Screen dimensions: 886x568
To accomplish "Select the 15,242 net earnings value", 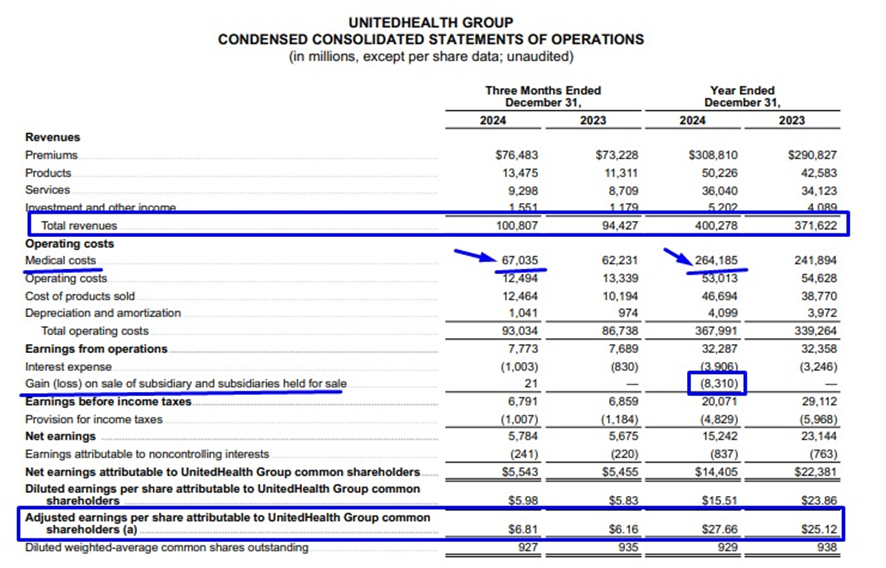I will 719,436.
